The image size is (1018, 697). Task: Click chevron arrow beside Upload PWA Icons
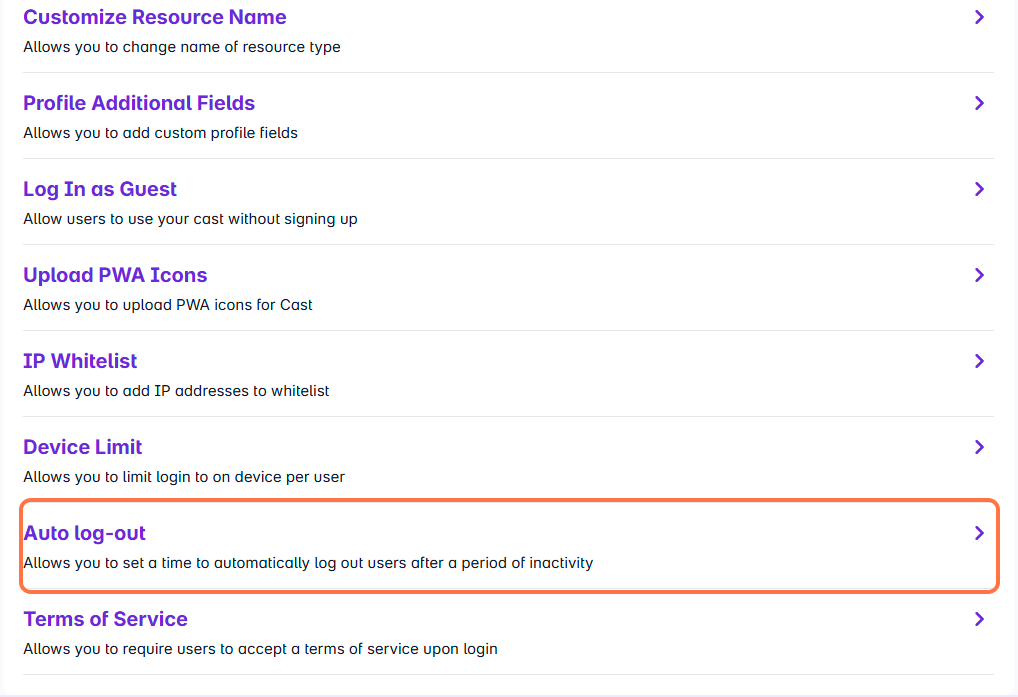pos(979,275)
